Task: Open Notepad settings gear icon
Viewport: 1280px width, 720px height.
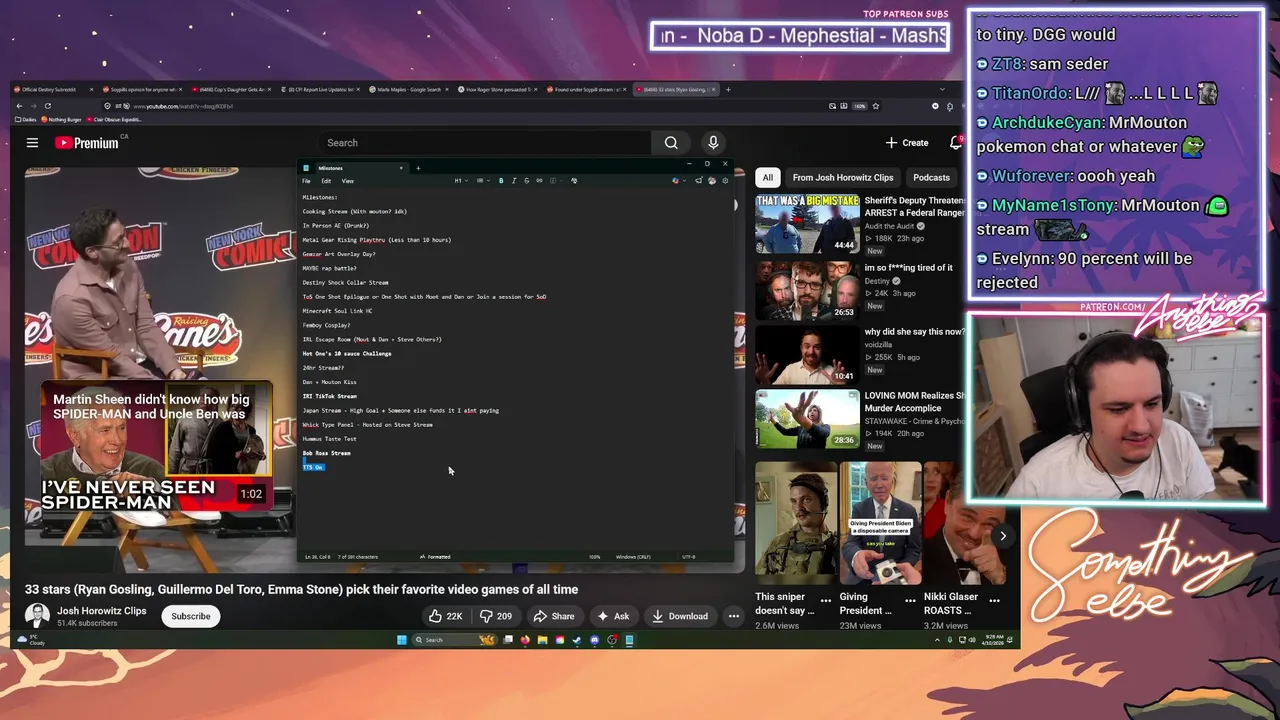Action: click(725, 181)
